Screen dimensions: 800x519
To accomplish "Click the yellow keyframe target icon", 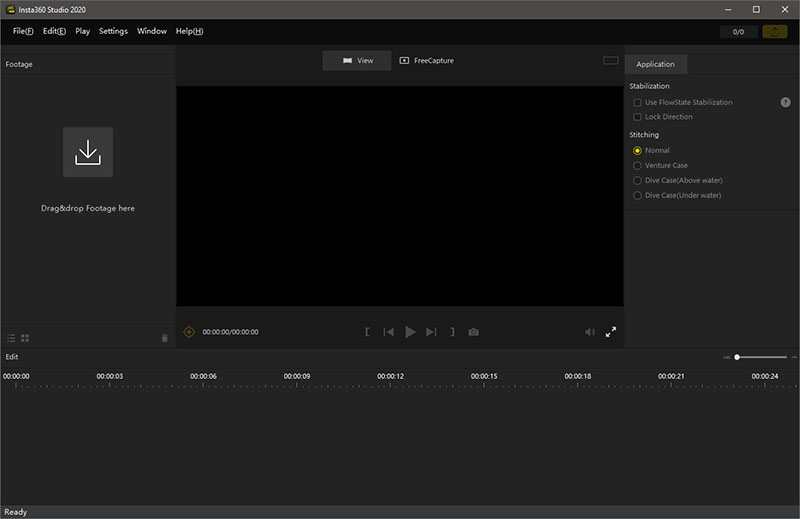I will (189, 332).
